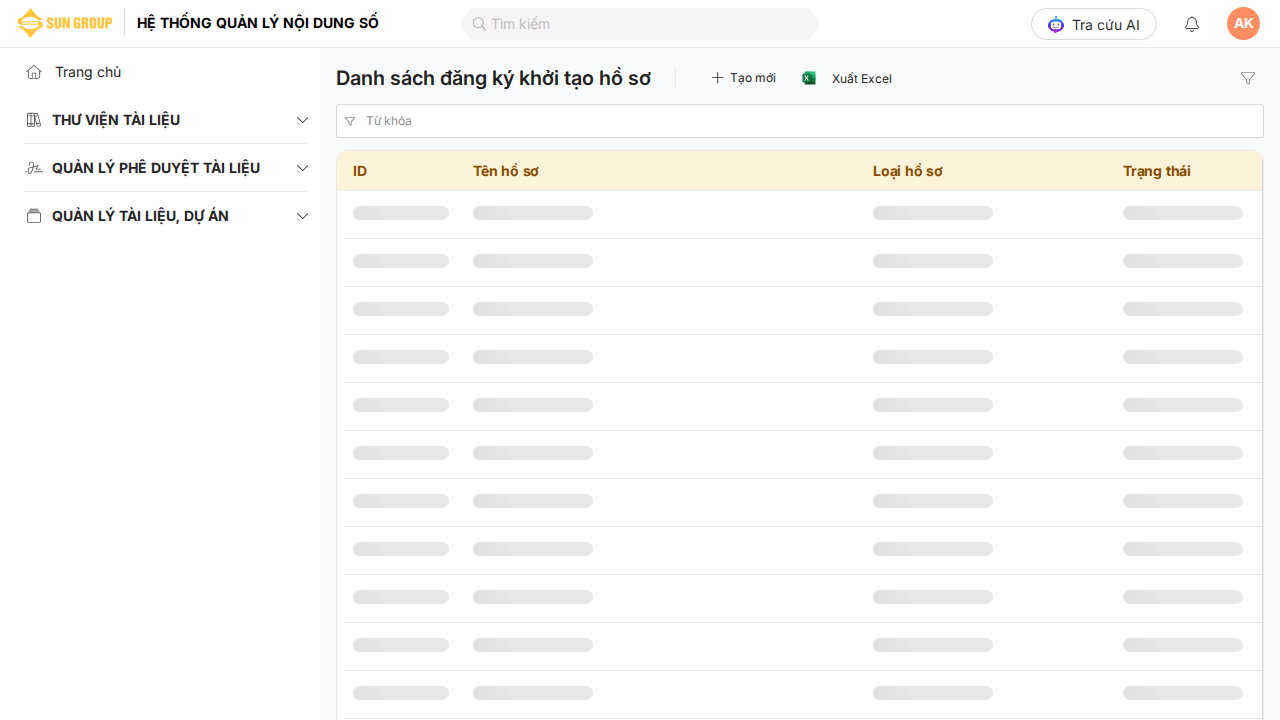Click the home icon beside Trang chủ
Image resolution: width=1280 pixels, height=720 pixels.
[34, 72]
